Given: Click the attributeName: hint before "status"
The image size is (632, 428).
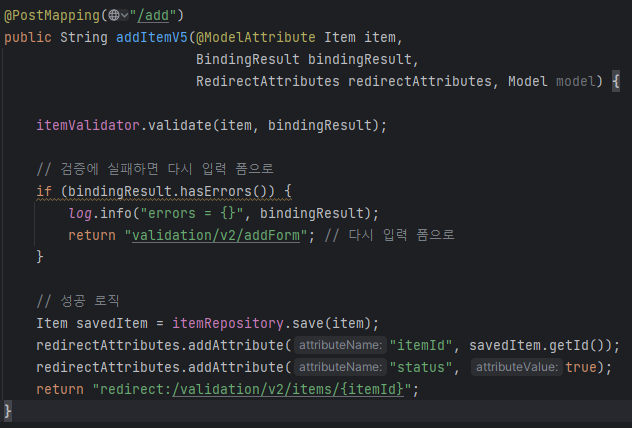Looking at the screenshot, I should point(340,367).
